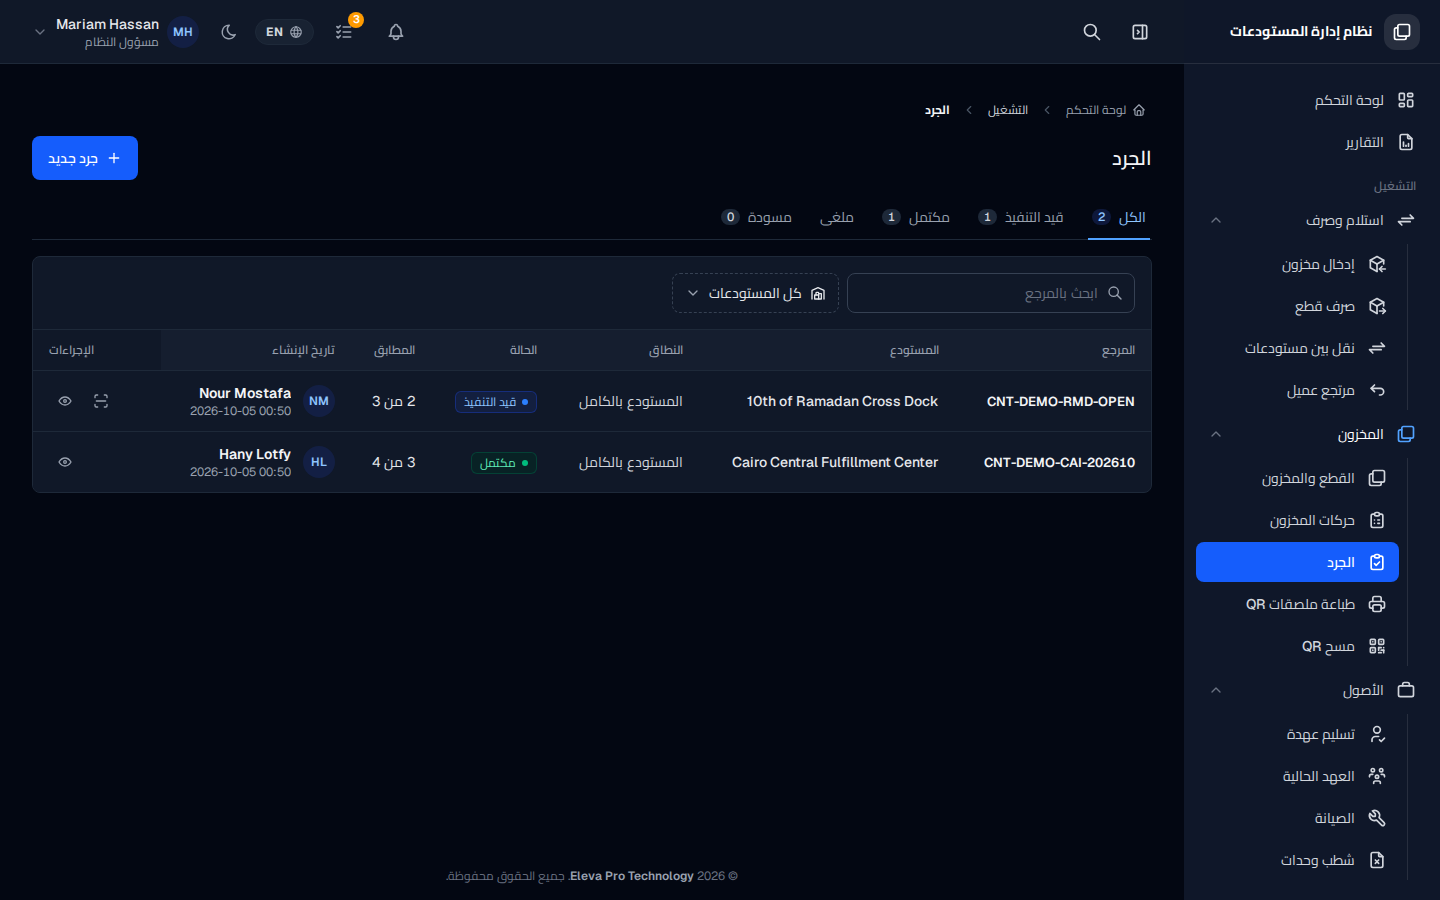Focus the ابحث بالمرجع search field
The width and height of the screenshot is (1440, 900).
click(x=991, y=293)
